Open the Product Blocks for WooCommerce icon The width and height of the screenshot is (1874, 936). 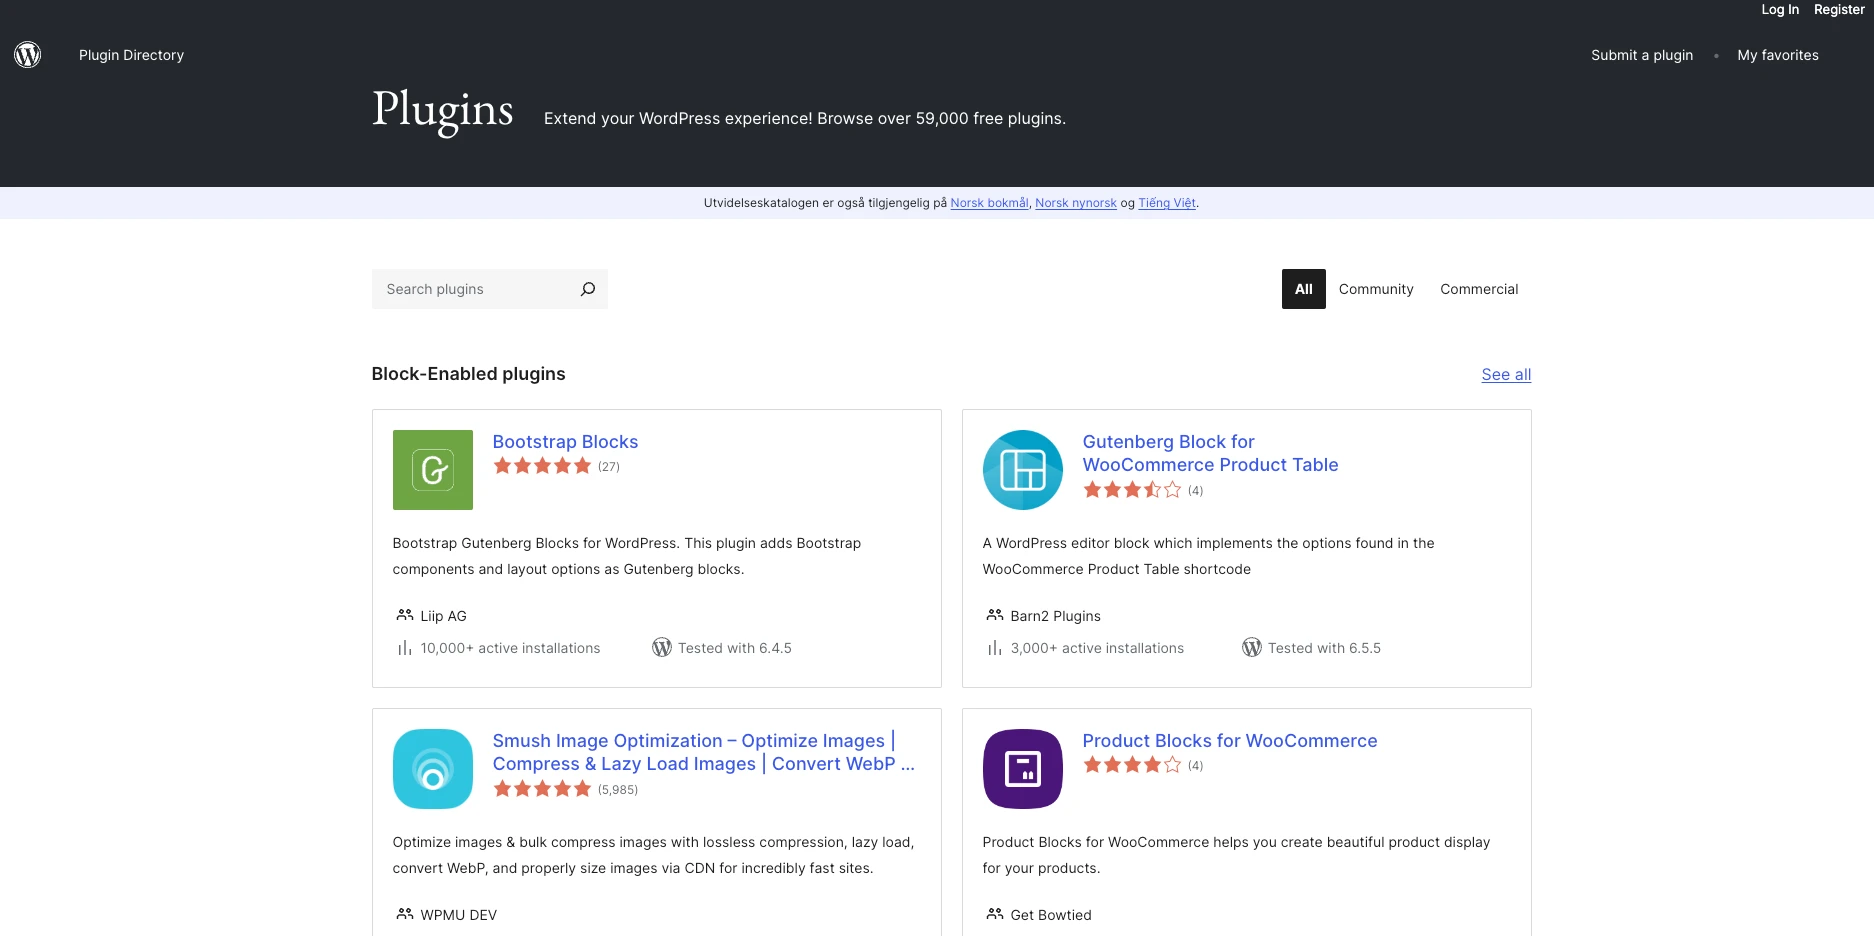click(1023, 769)
